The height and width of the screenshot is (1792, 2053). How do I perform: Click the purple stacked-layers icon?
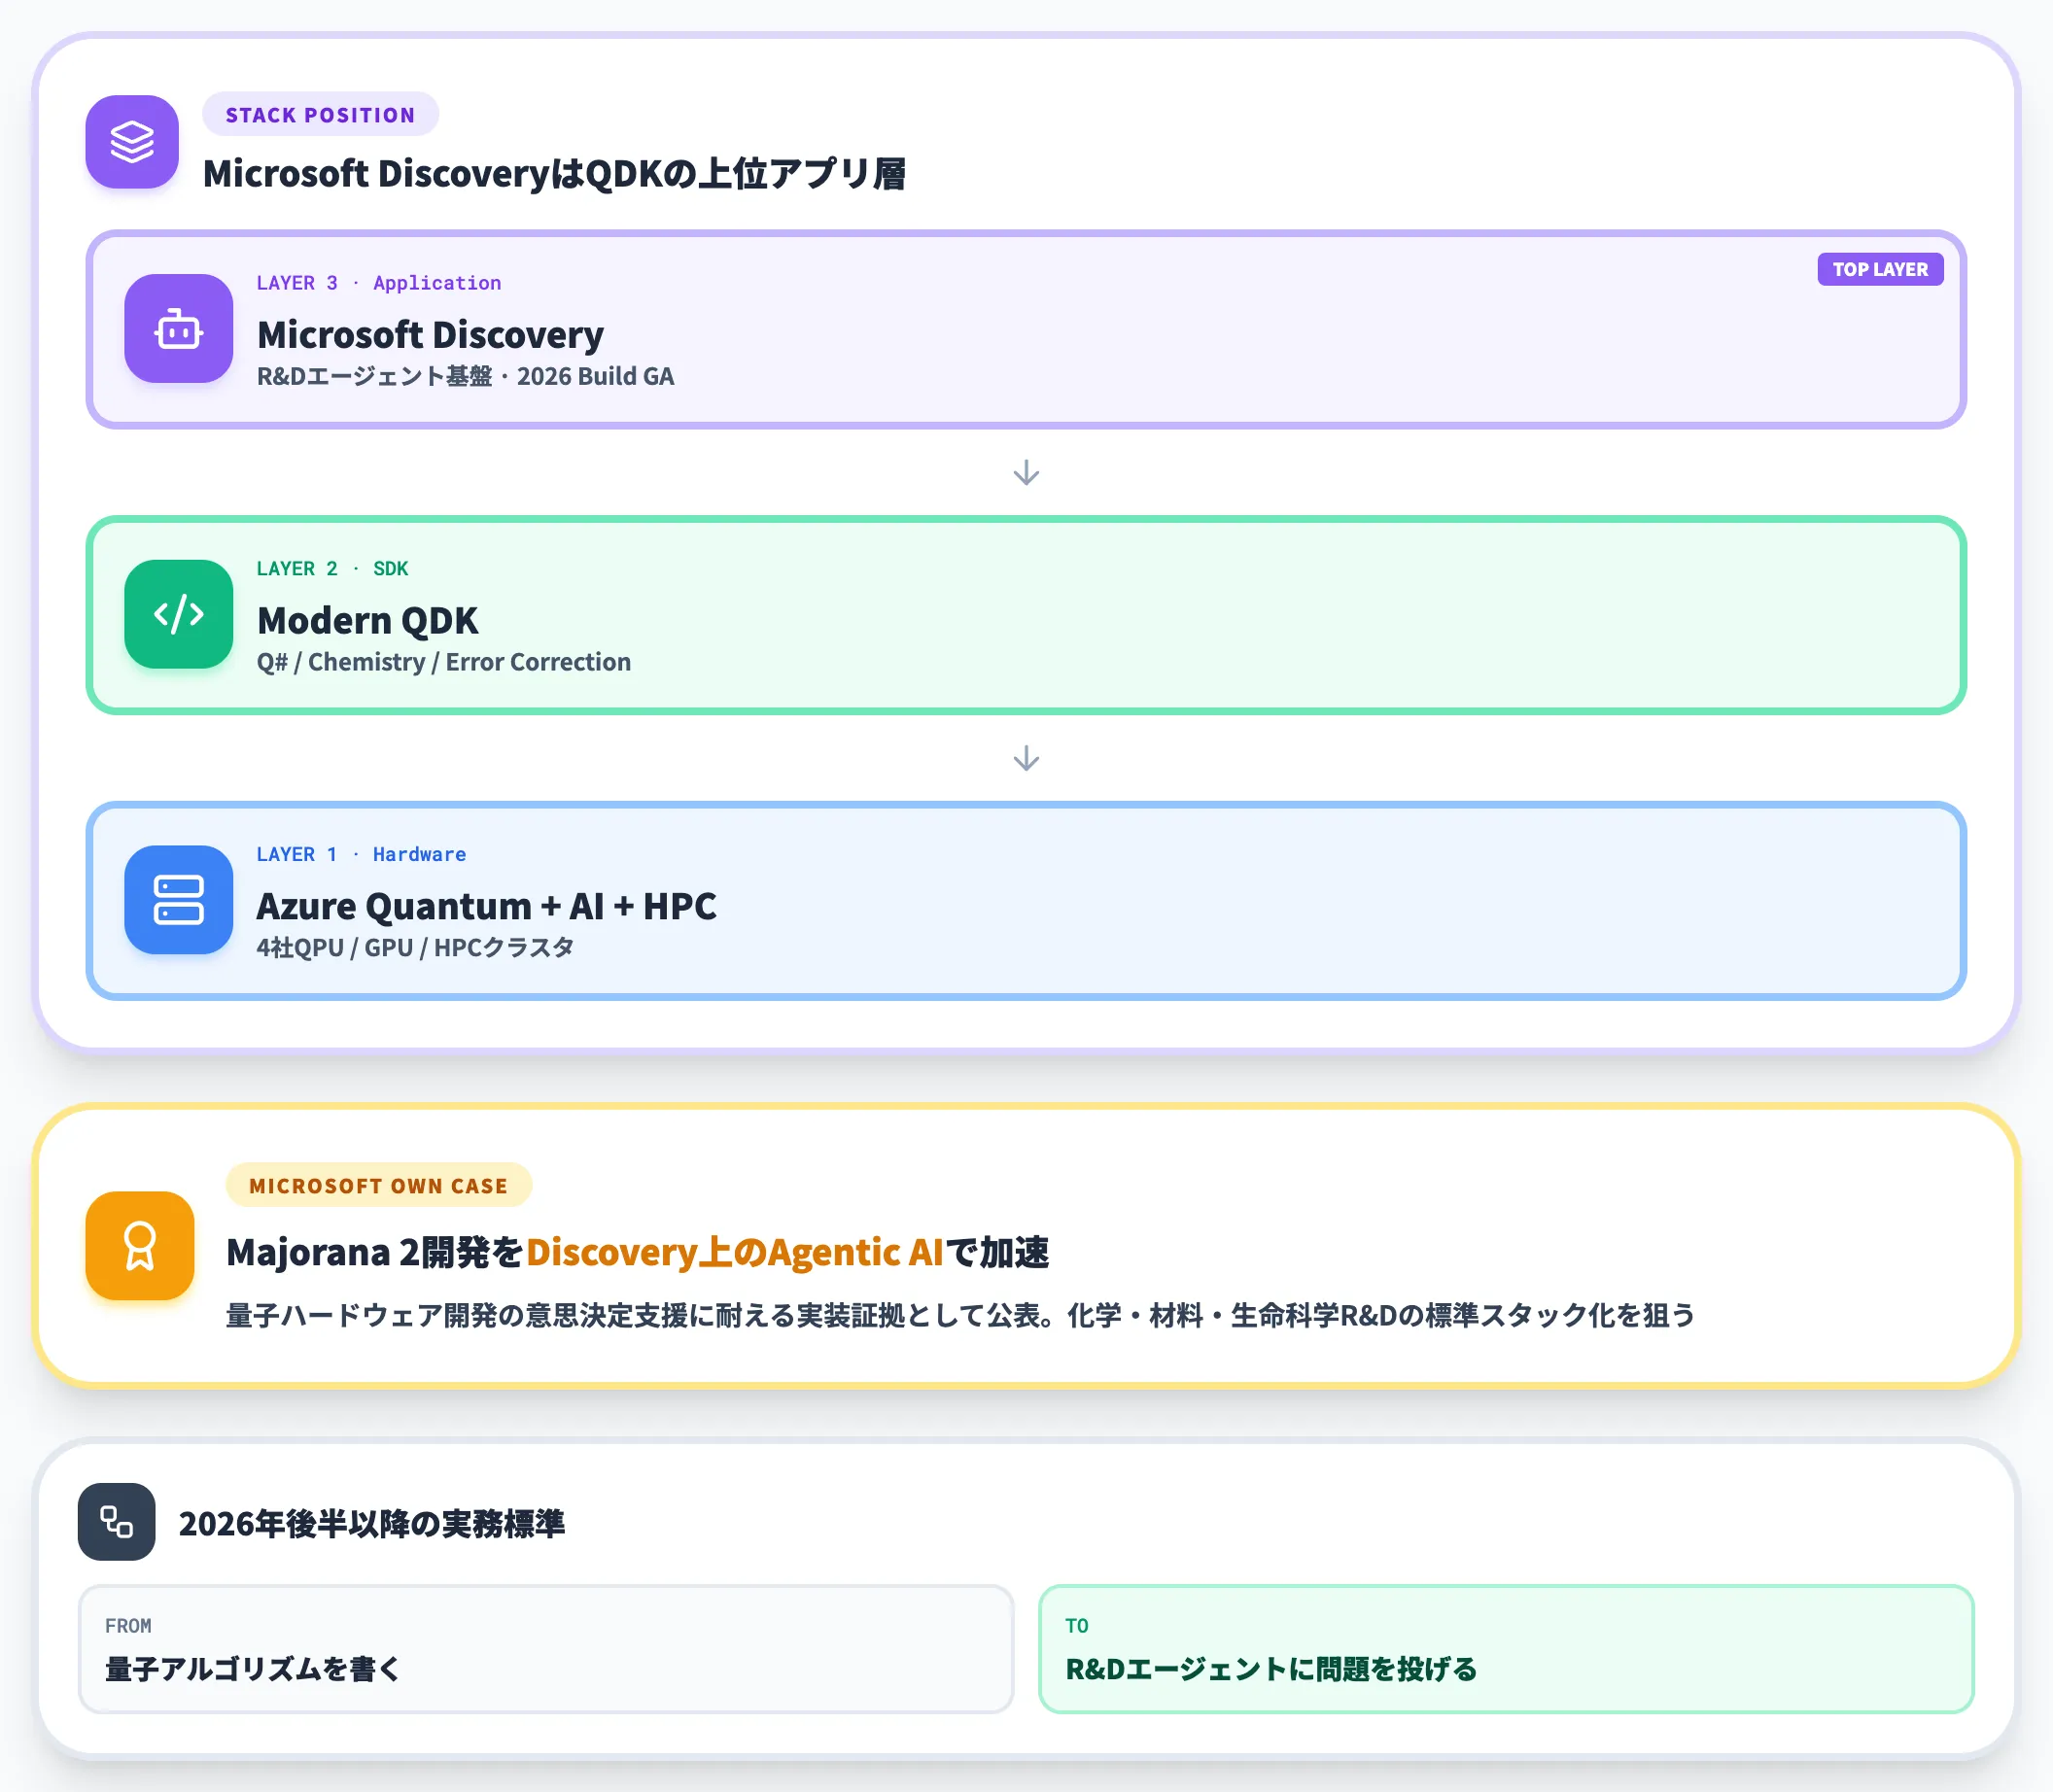pos(132,142)
